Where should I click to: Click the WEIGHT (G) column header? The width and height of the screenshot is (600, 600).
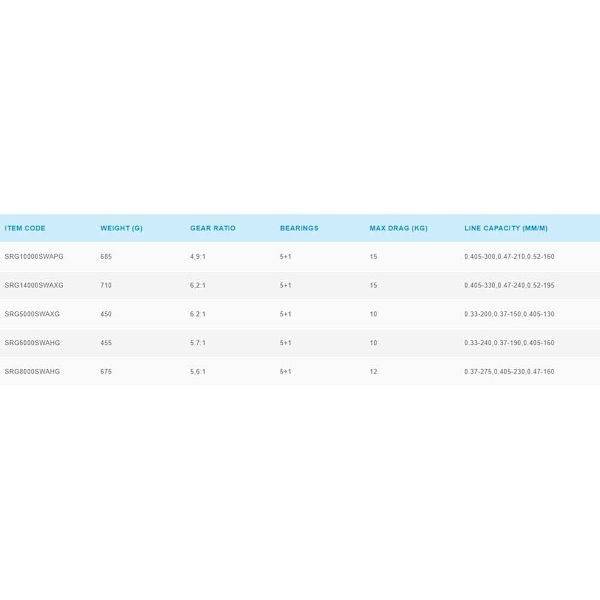121,228
